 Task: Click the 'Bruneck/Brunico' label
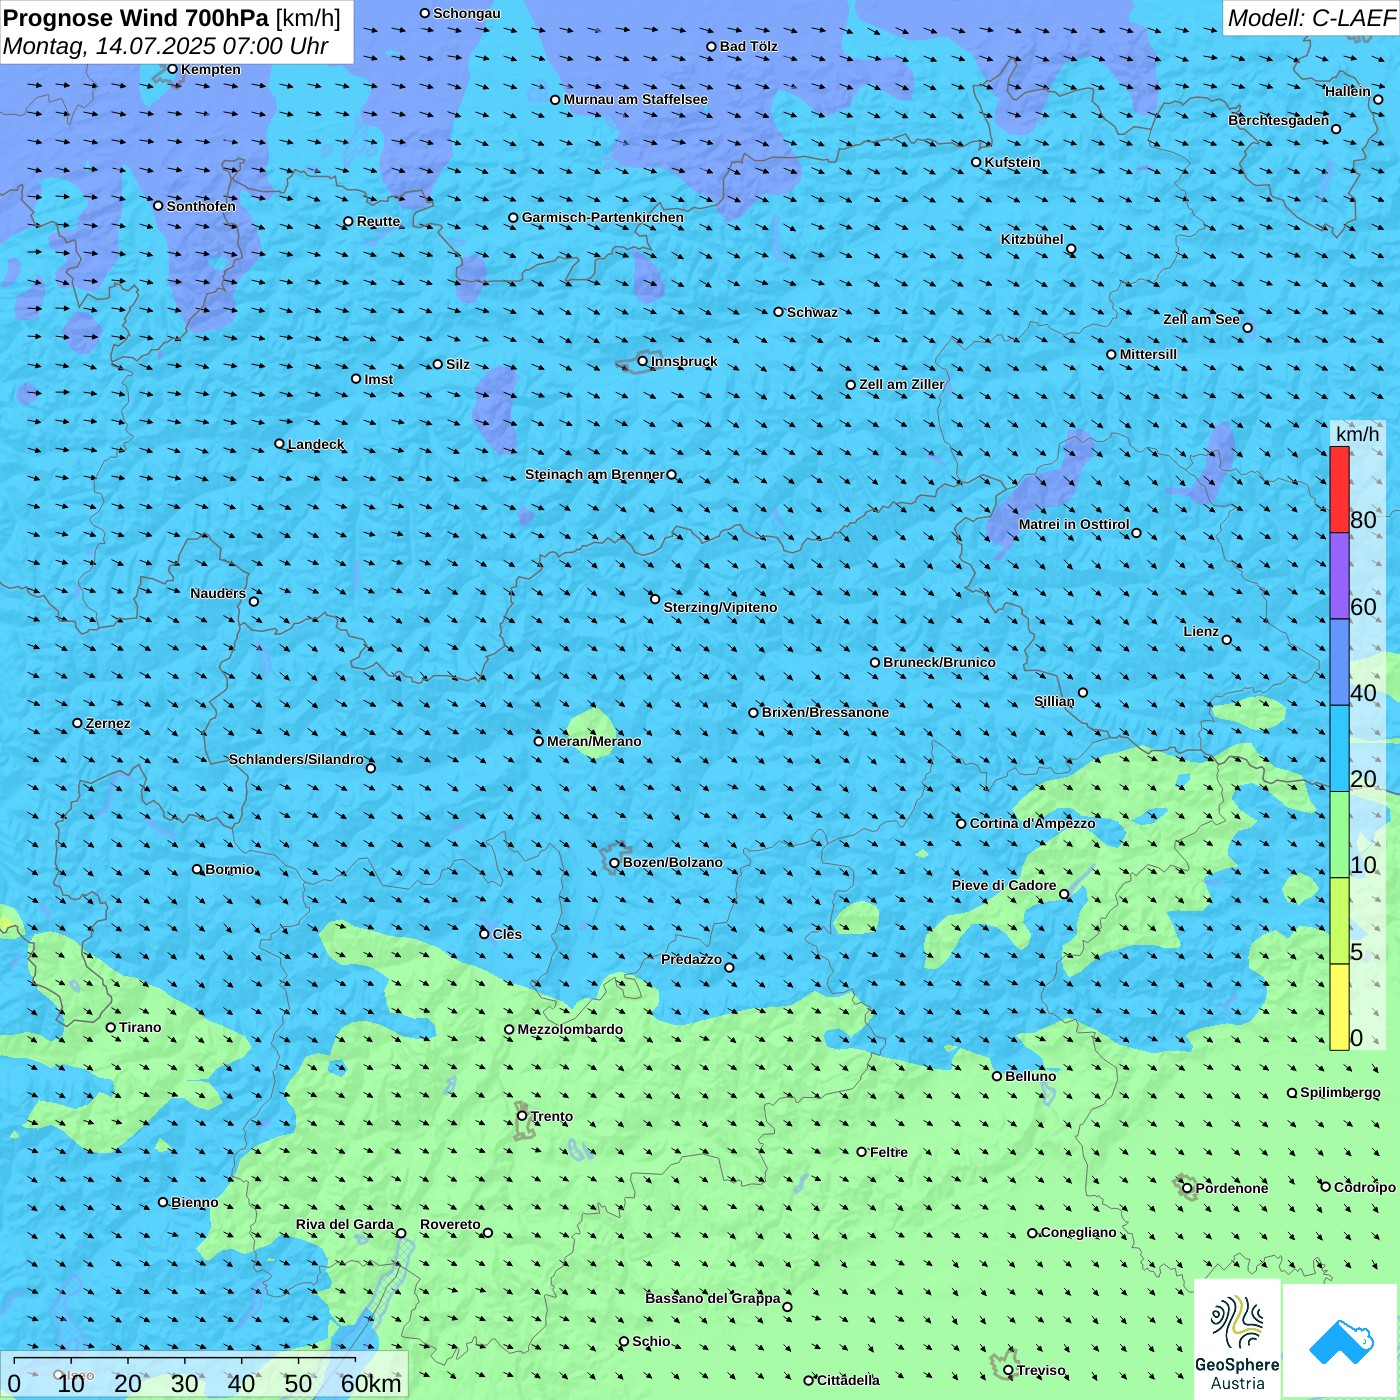pos(939,662)
